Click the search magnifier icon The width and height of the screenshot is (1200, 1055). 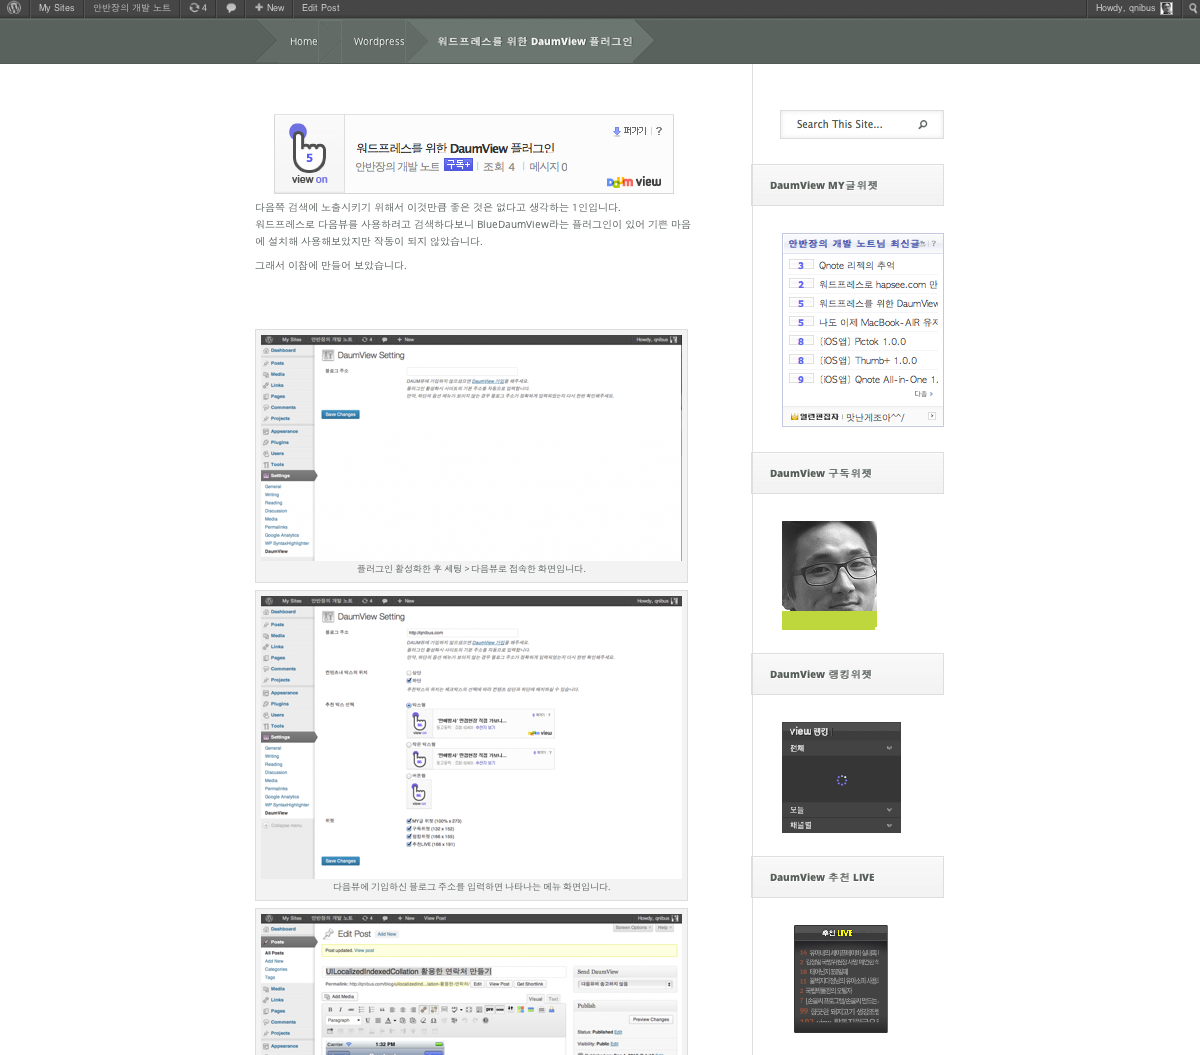[x=923, y=125]
